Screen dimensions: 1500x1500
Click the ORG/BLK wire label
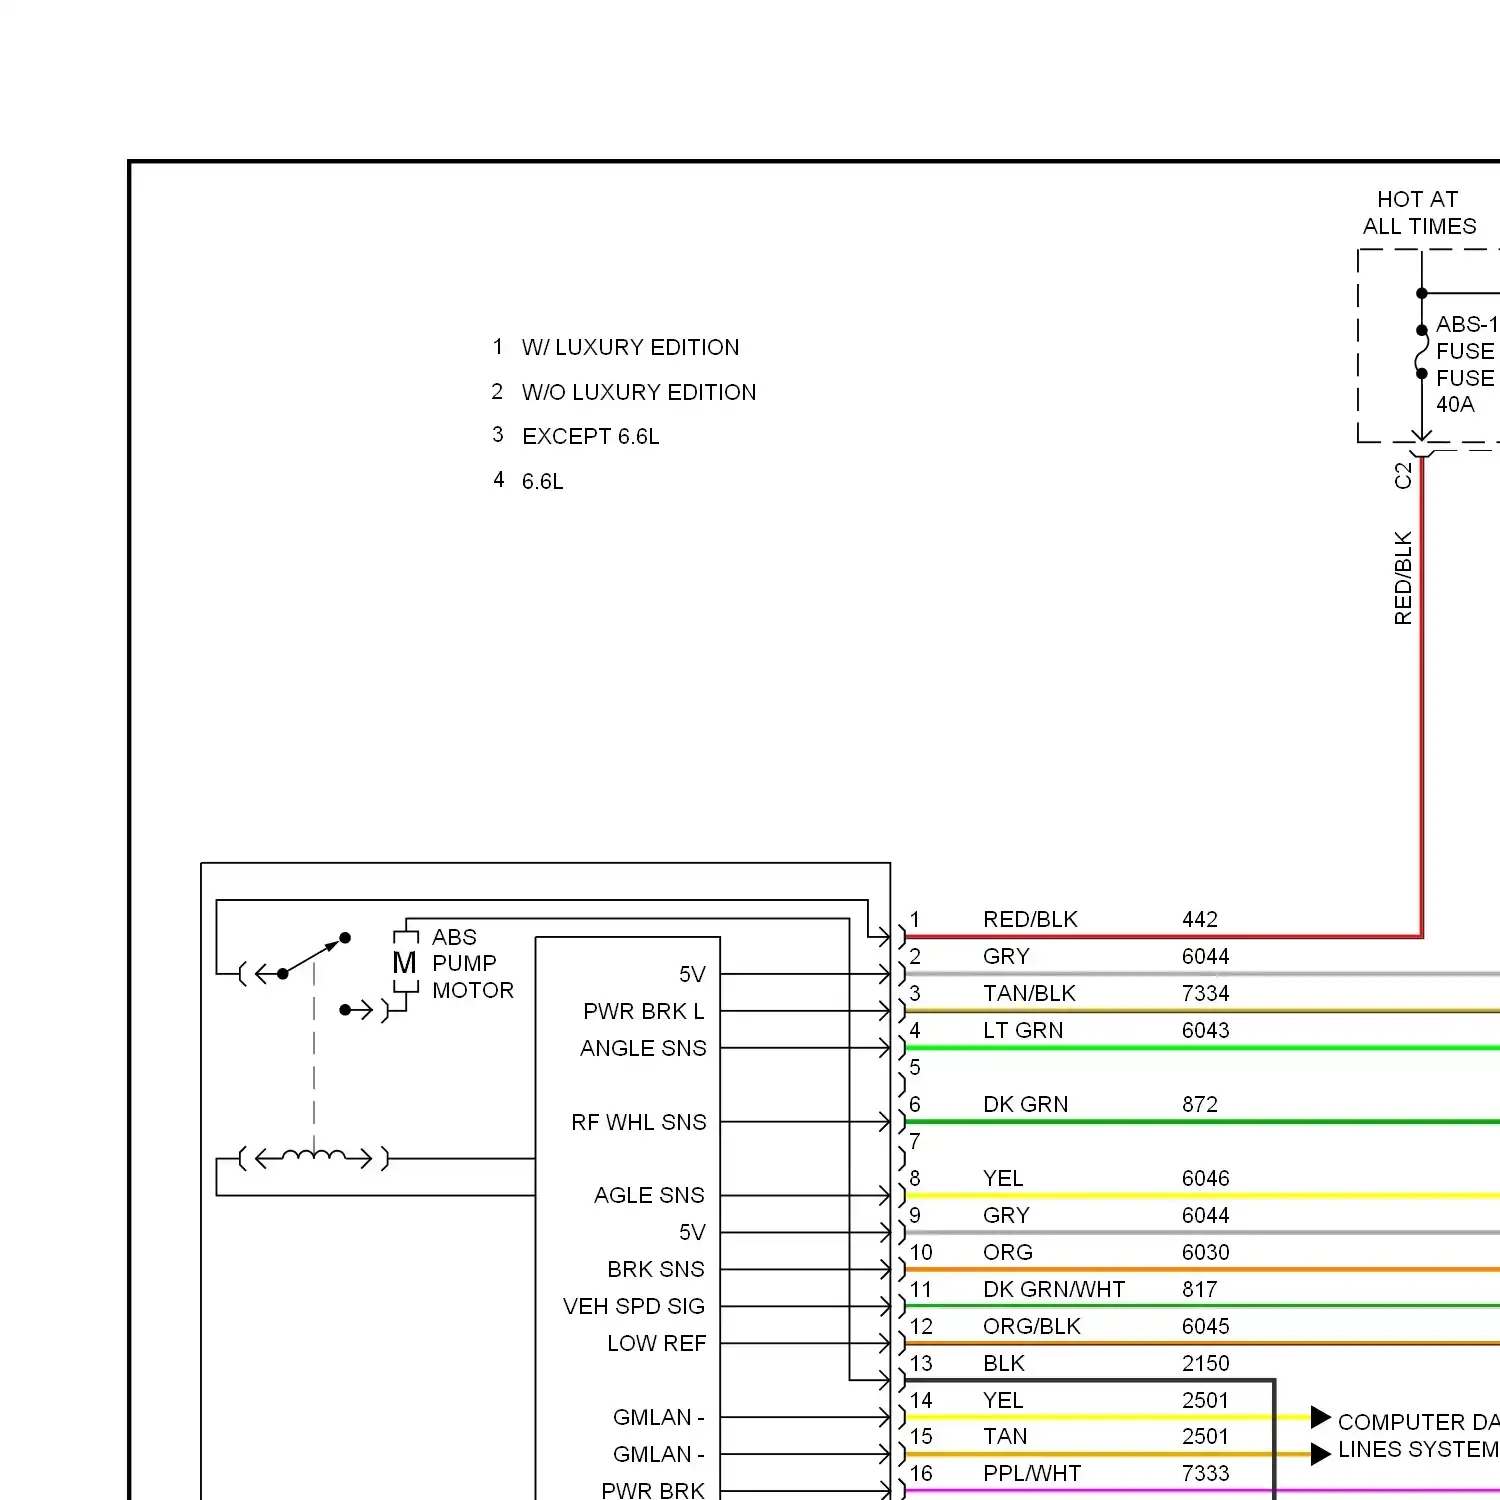click(x=1031, y=1326)
